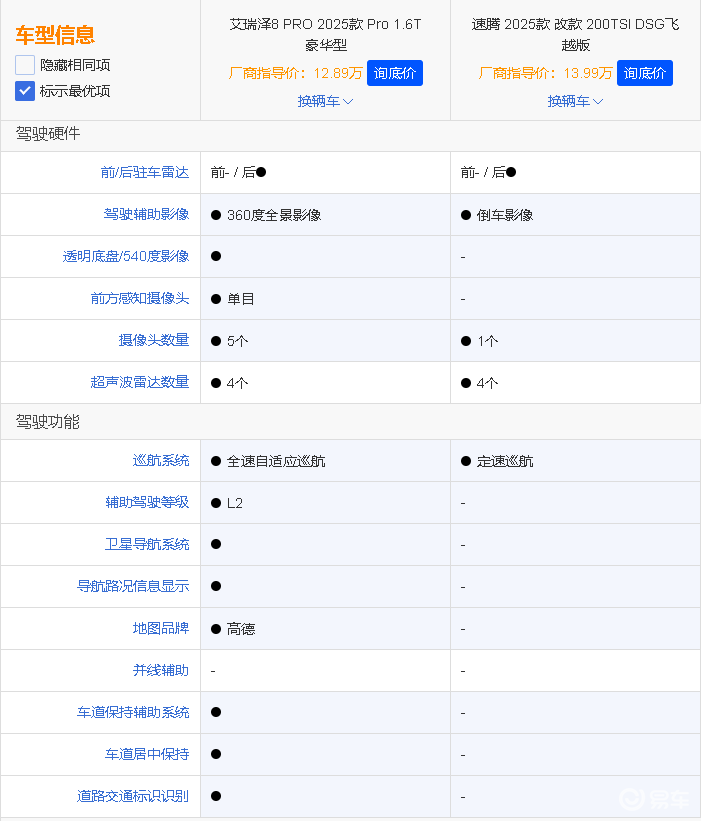Open the 辅助驾驶等级 parameter link
This screenshot has height=821, width=701.
pos(147,502)
